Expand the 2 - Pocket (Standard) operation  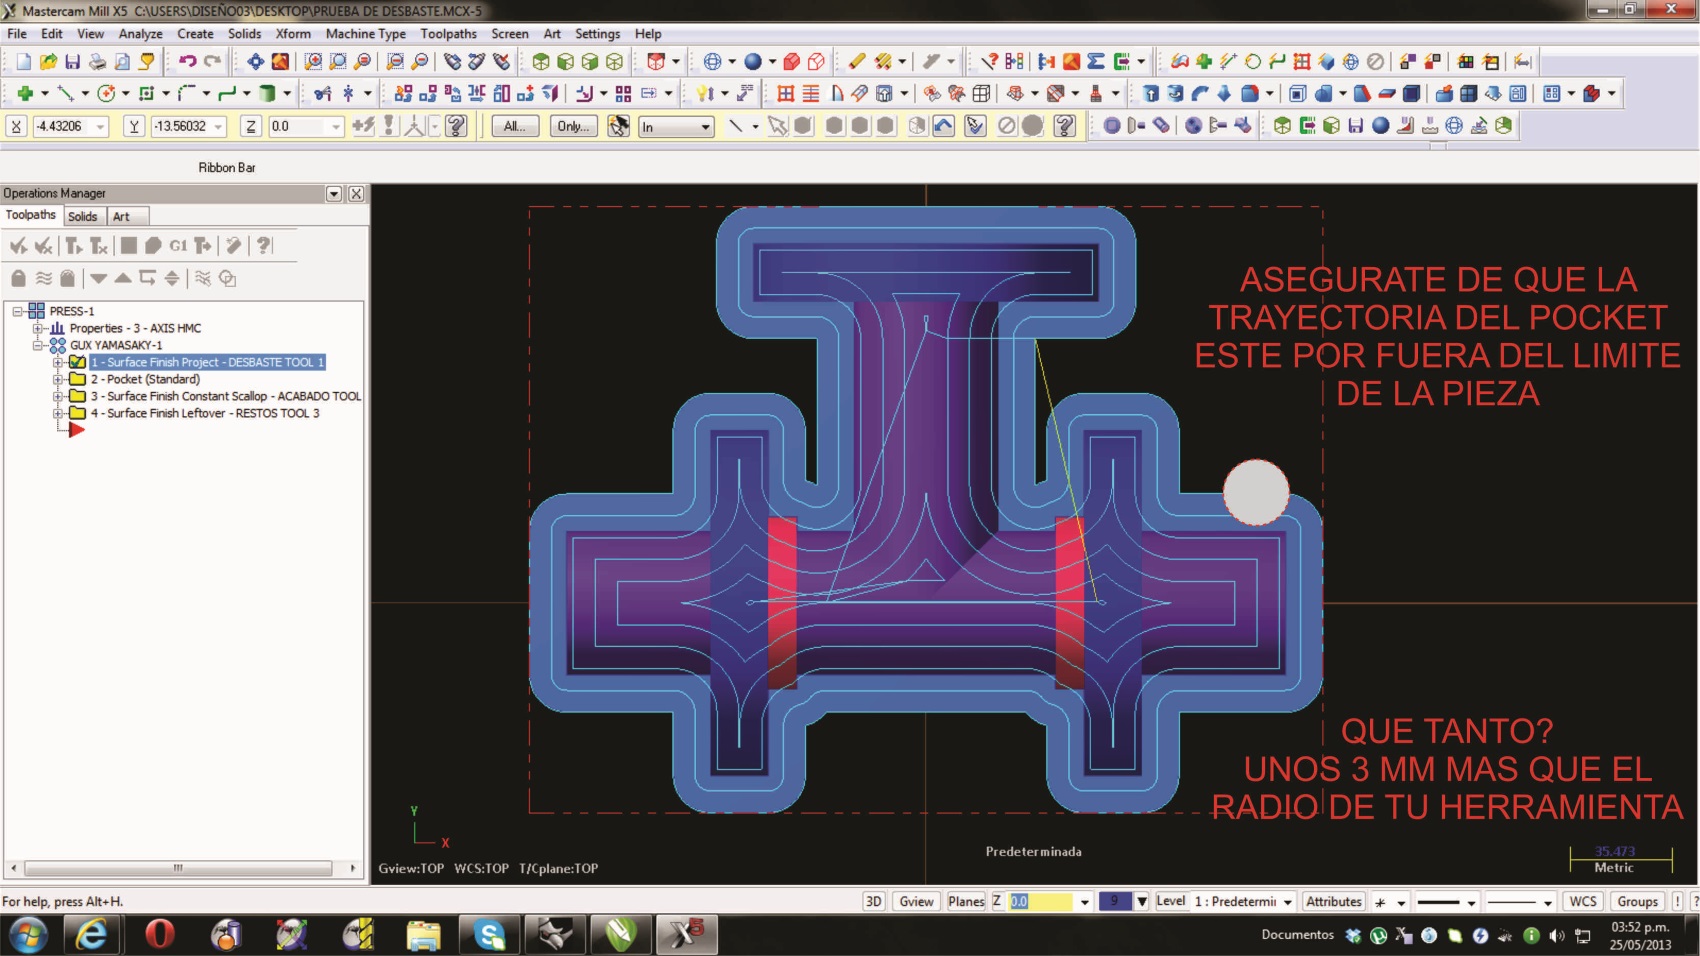(58, 379)
